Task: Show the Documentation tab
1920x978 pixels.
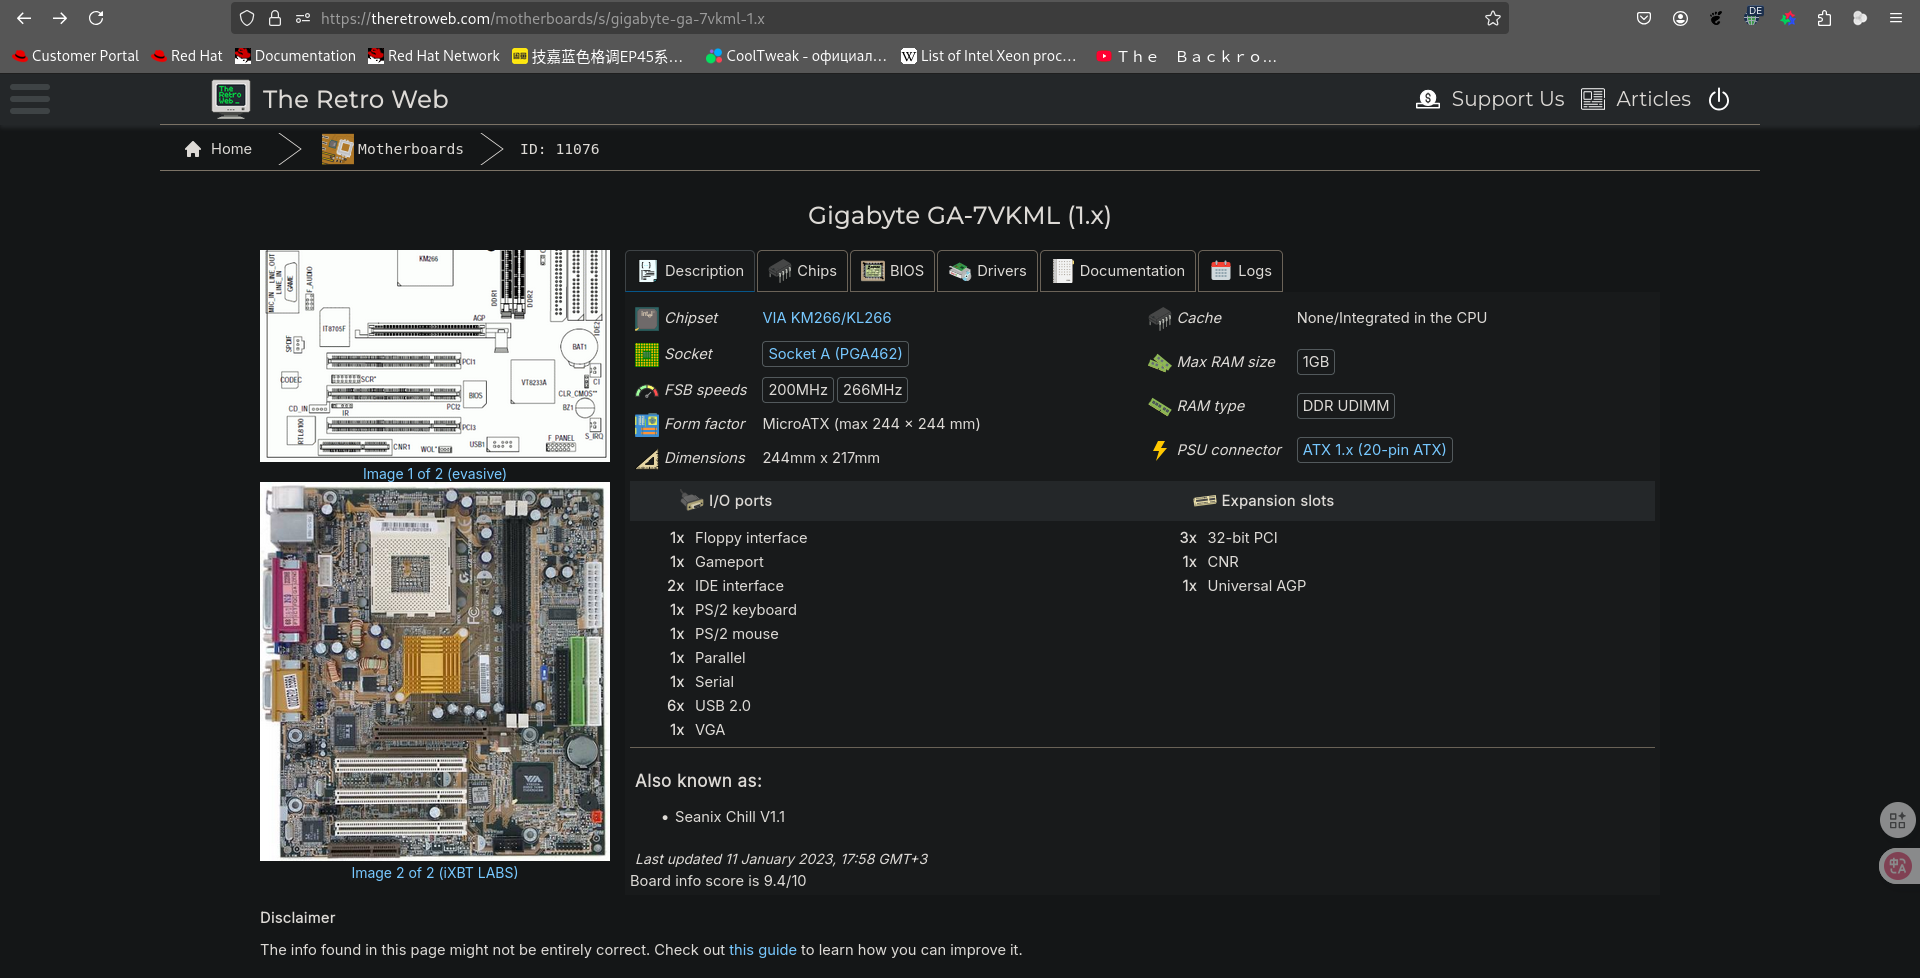Action: [1117, 271]
